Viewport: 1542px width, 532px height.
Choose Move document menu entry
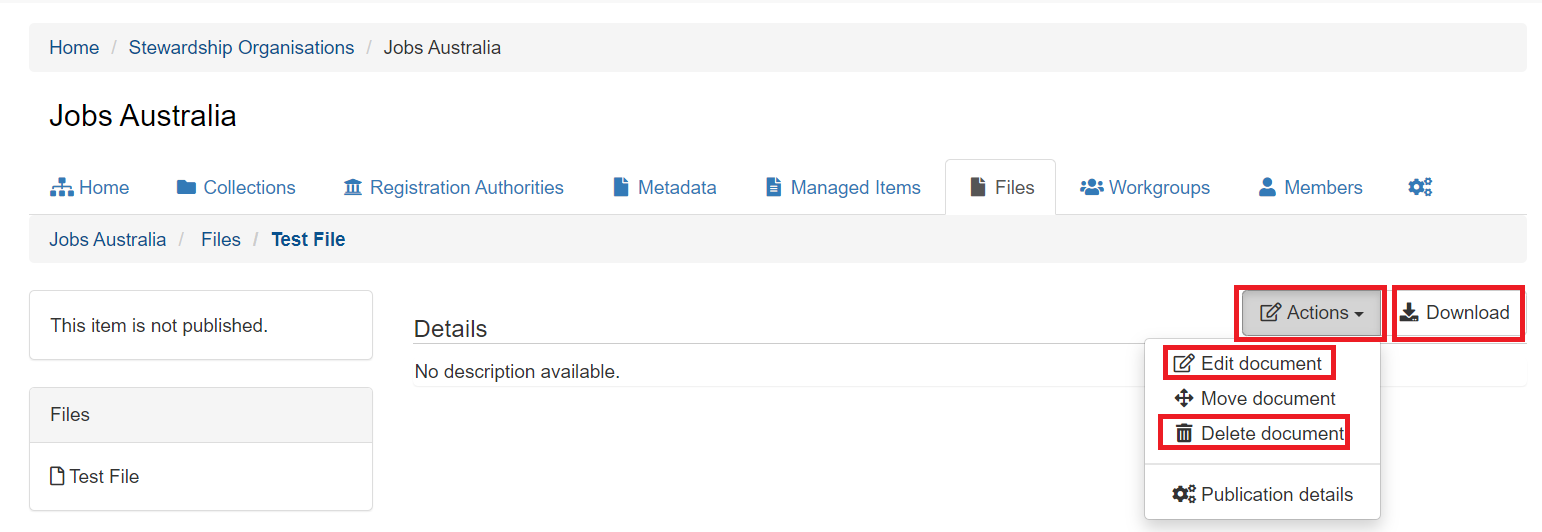point(1255,399)
